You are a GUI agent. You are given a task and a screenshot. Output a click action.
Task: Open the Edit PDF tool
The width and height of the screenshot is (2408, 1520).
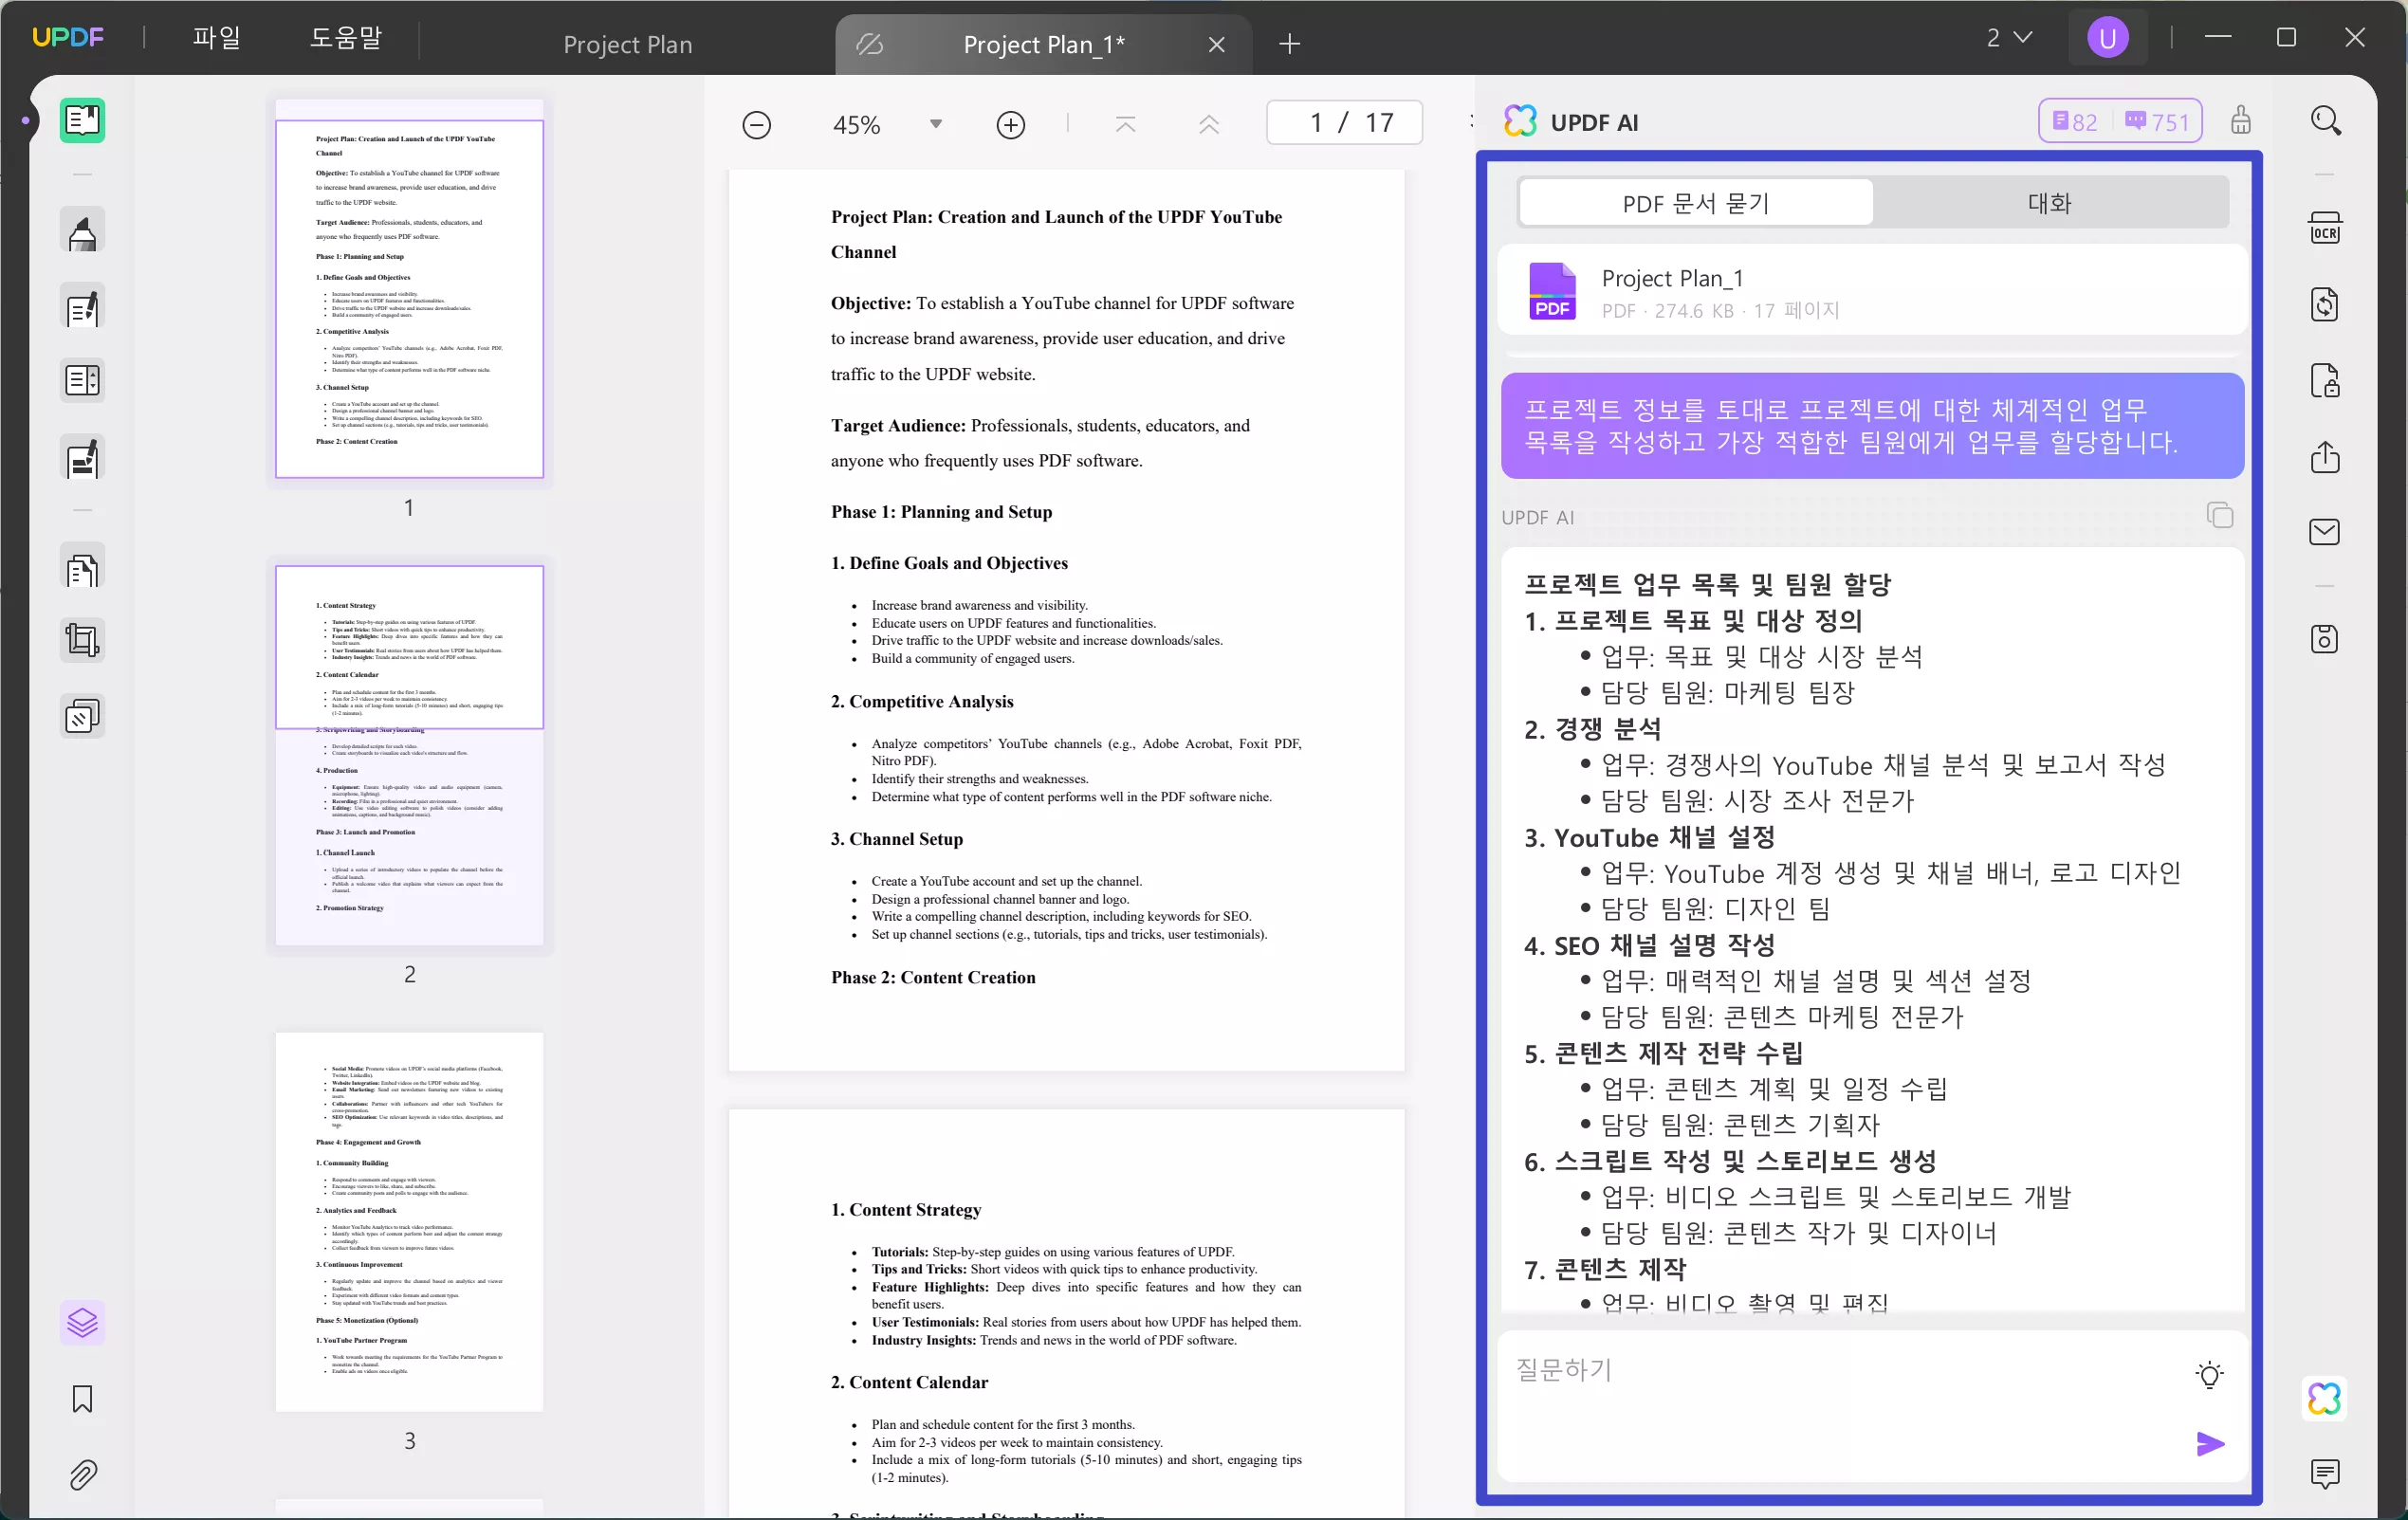82,307
